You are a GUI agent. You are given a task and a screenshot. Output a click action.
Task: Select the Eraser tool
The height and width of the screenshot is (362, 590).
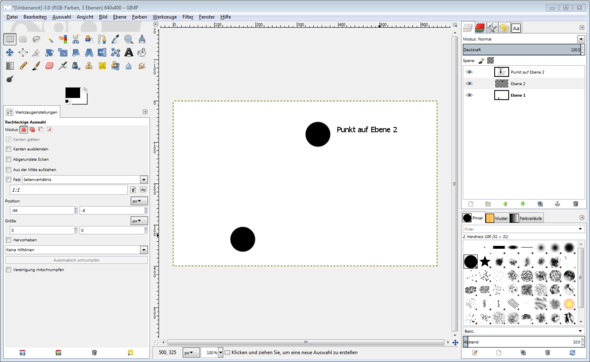click(x=49, y=66)
